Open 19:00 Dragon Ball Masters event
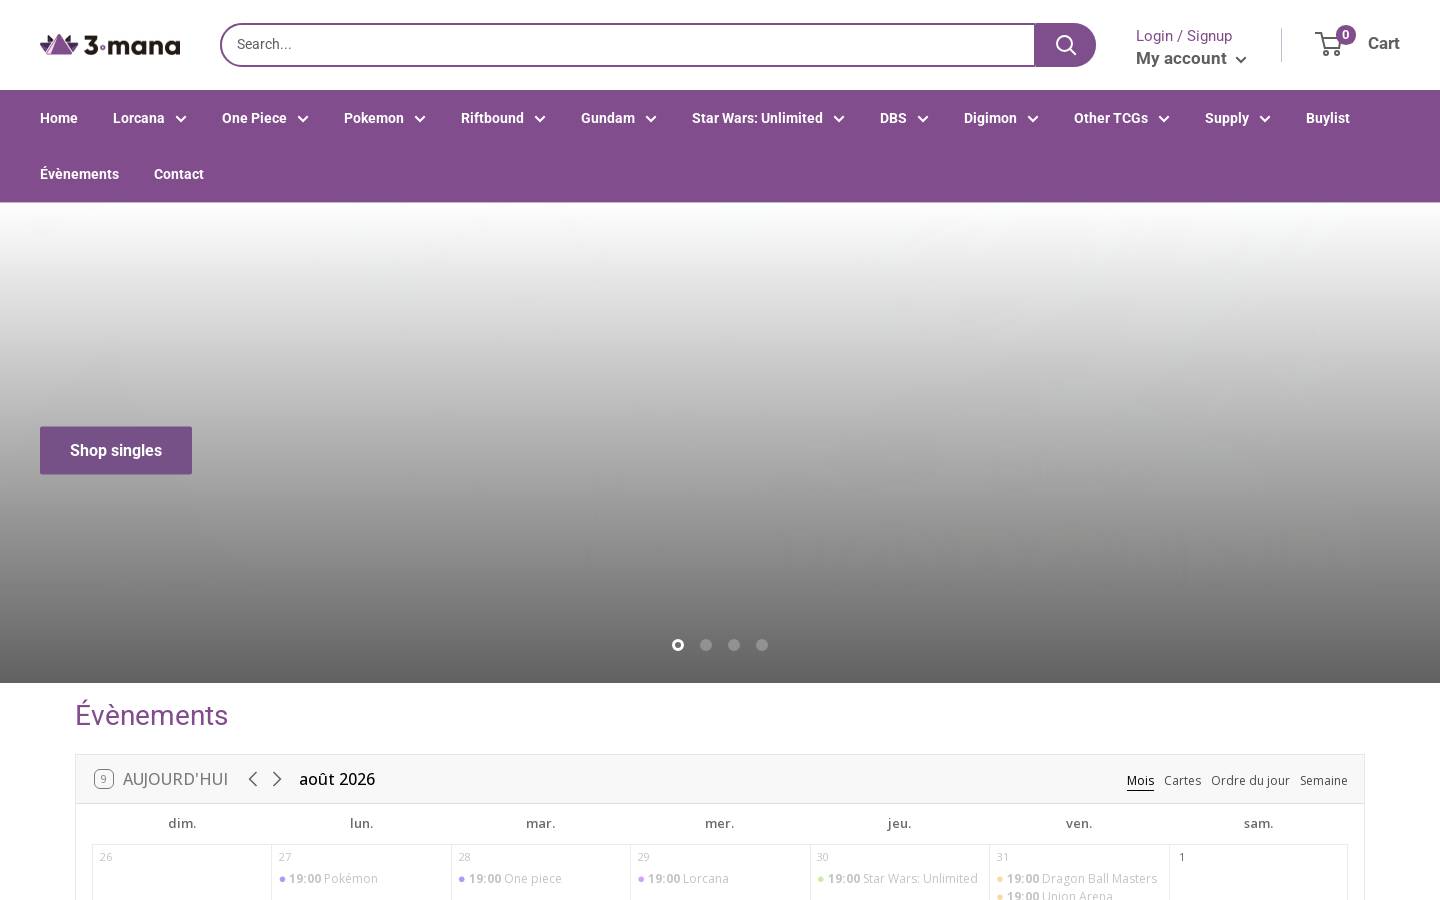Image resolution: width=1440 pixels, height=900 pixels. pyautogui.click(x=1077, y=879)
